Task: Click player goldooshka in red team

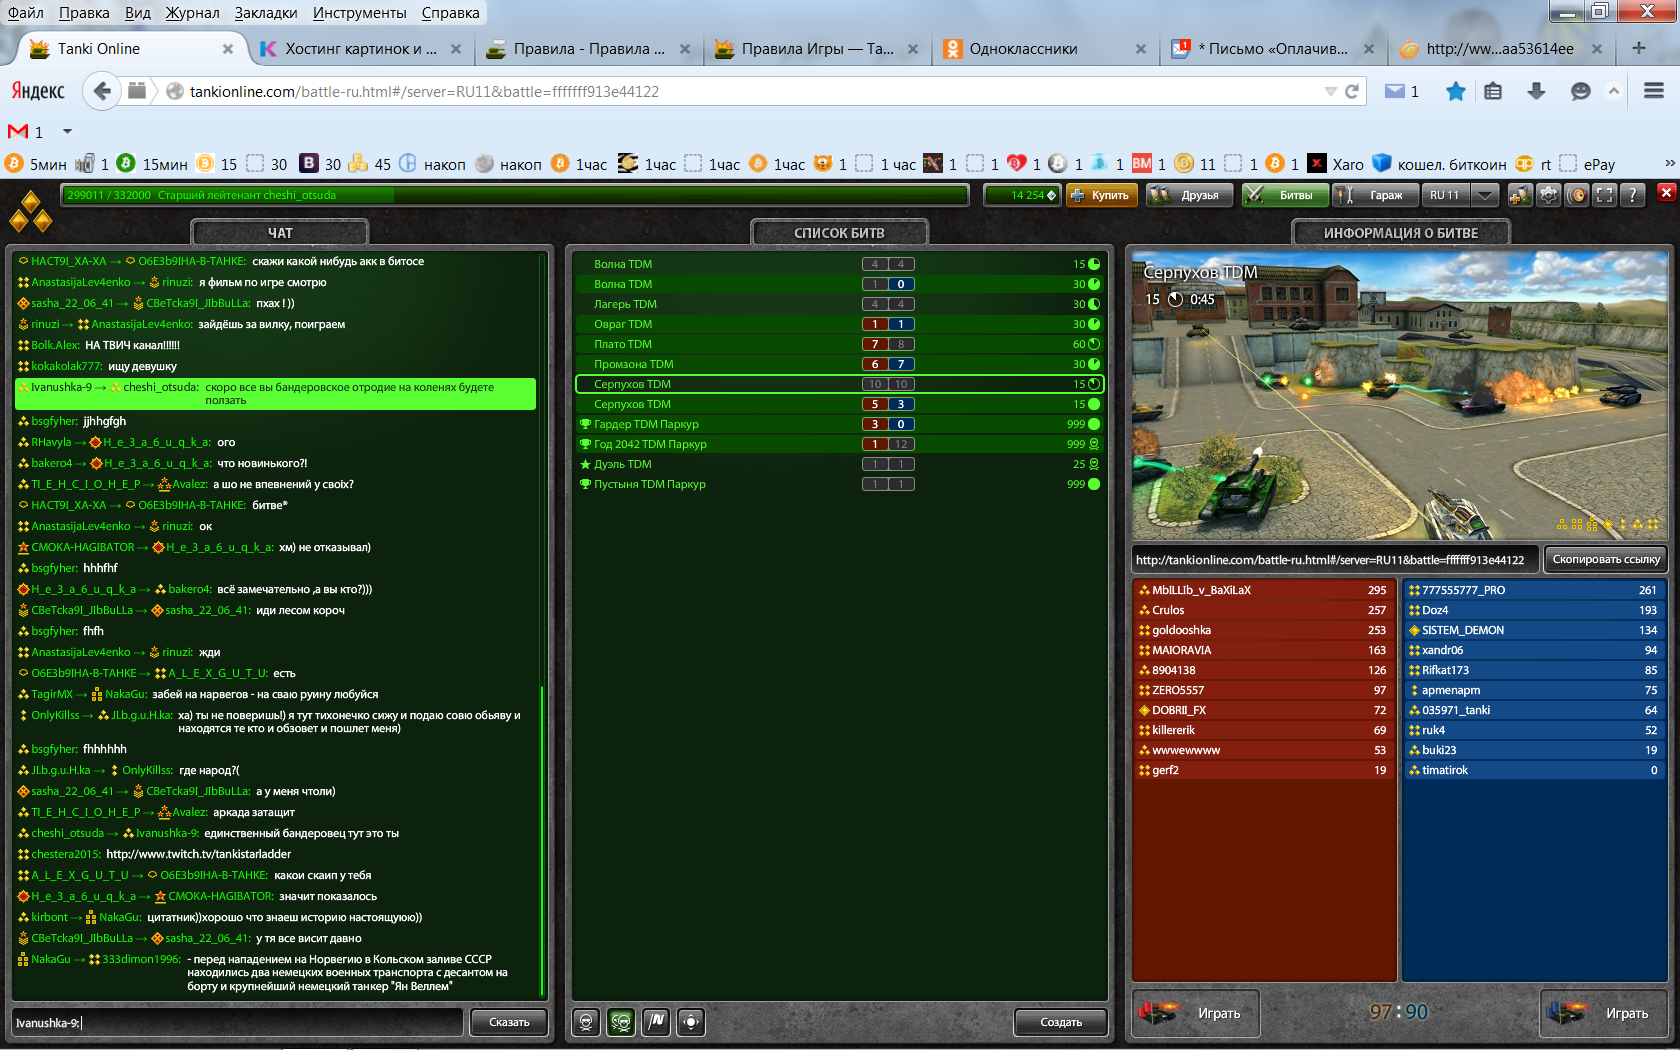Action: coord(1264,630)
